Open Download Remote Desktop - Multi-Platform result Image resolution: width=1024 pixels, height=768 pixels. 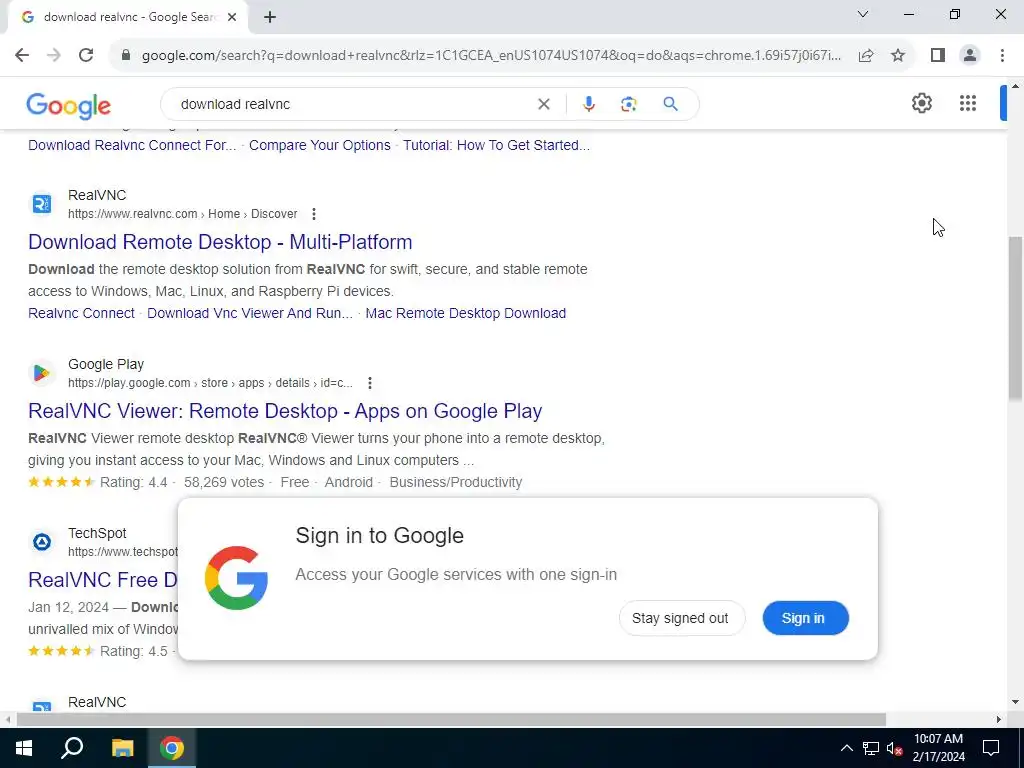(x=220, y=242)
